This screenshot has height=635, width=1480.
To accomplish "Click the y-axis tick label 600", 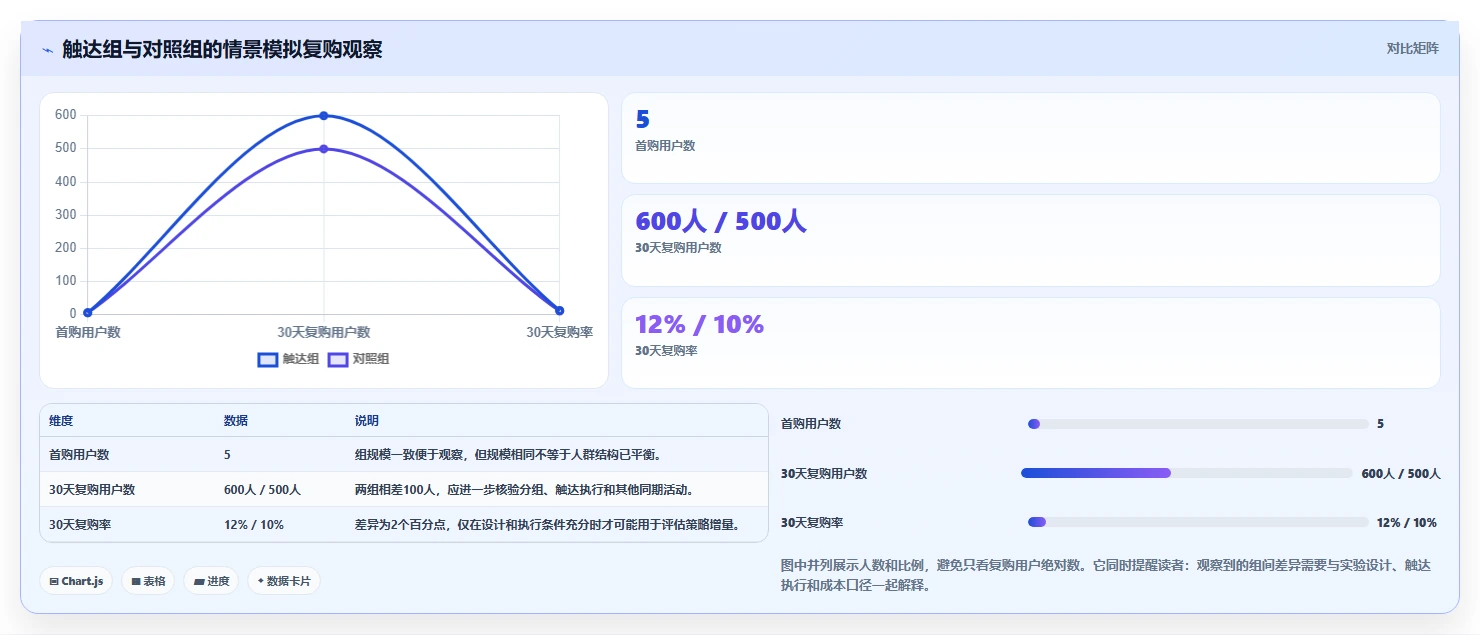I will coord(66,115).
